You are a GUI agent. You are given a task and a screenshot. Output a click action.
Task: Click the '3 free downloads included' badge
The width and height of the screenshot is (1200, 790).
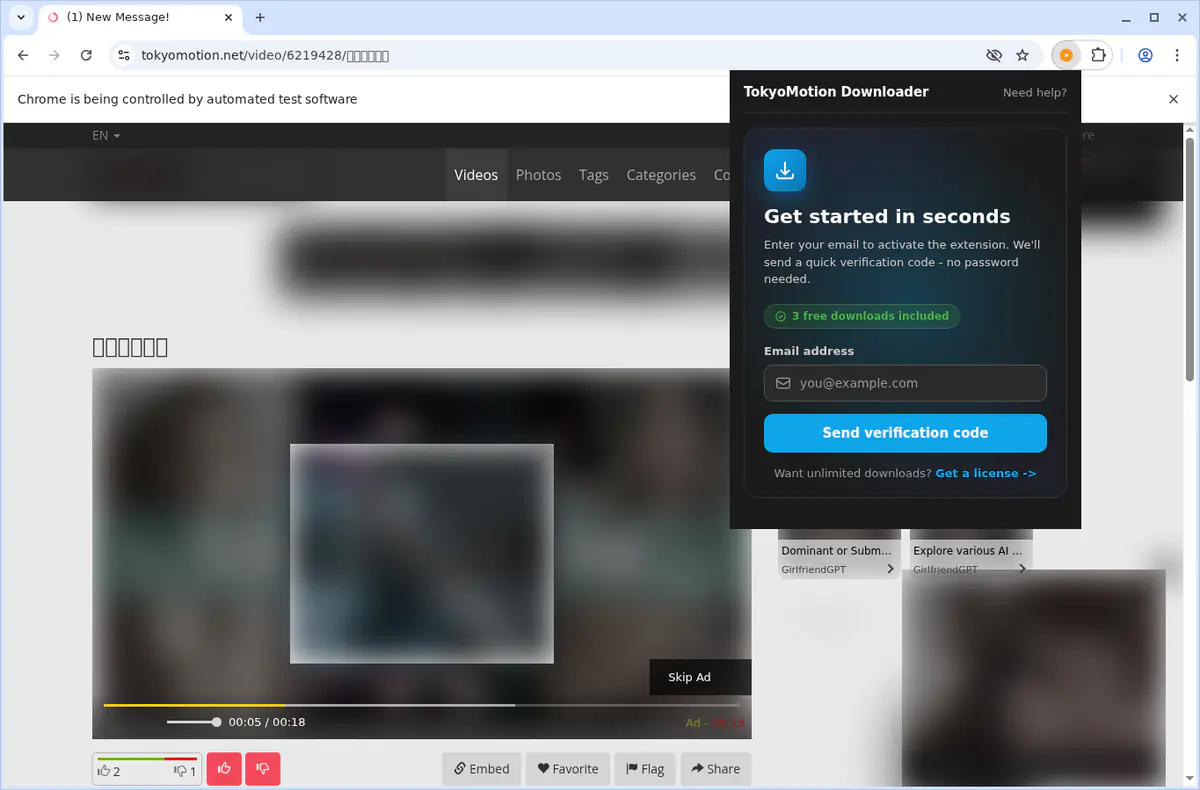coord(862,316)
